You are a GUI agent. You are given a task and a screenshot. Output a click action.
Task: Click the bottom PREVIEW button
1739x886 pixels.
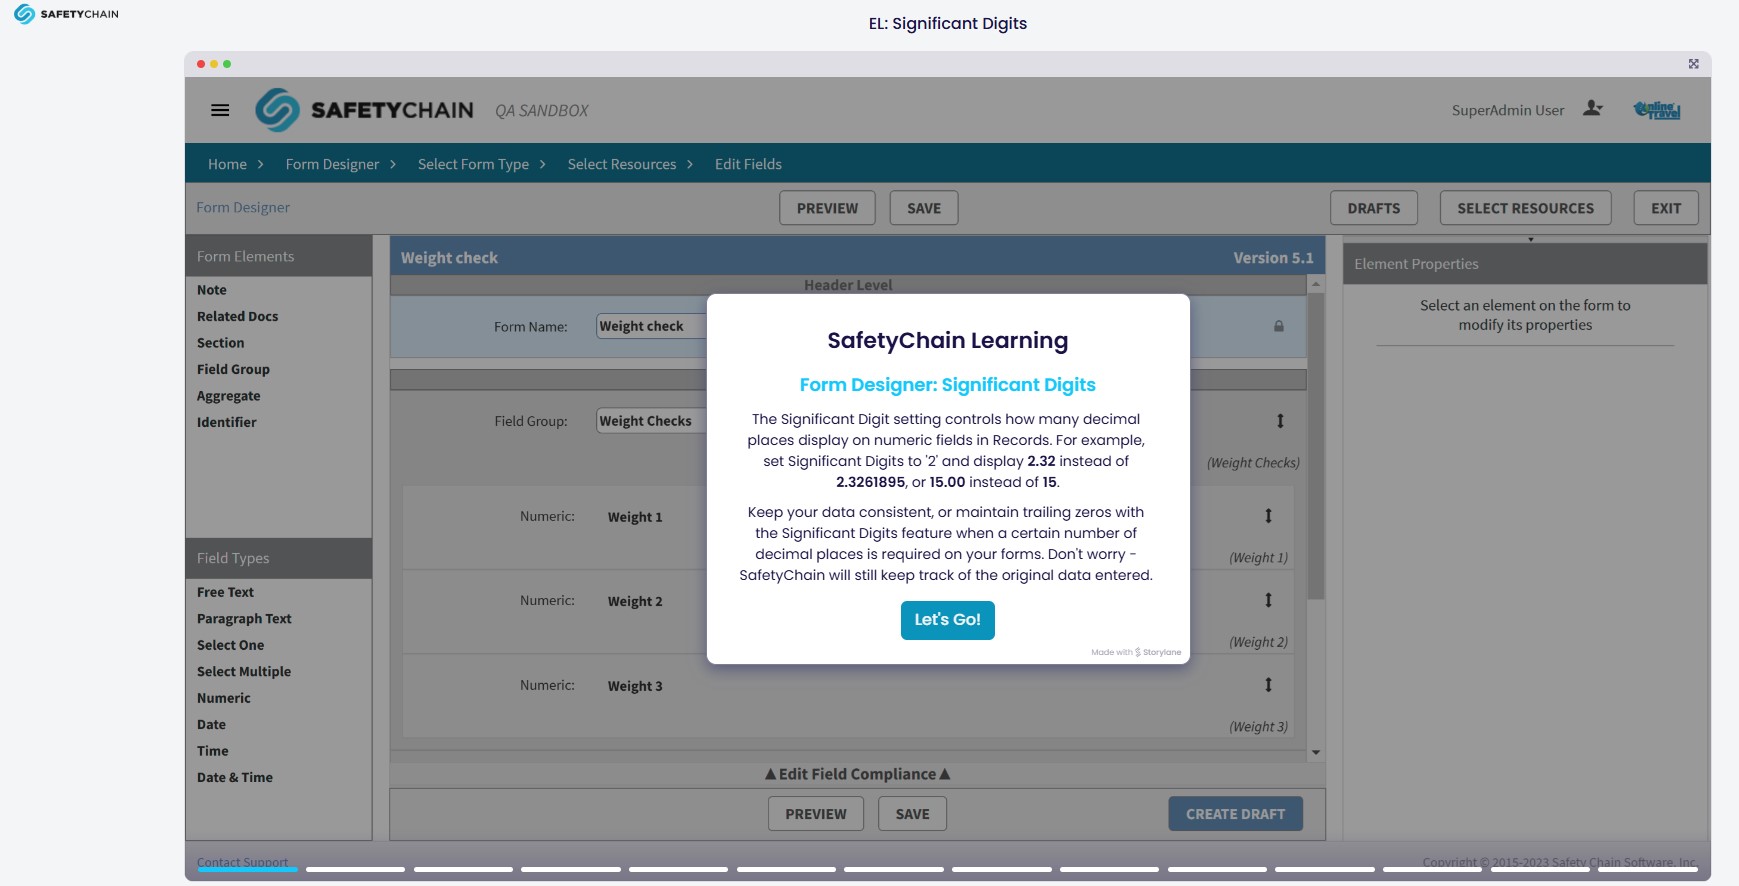[x=816, y=814]
